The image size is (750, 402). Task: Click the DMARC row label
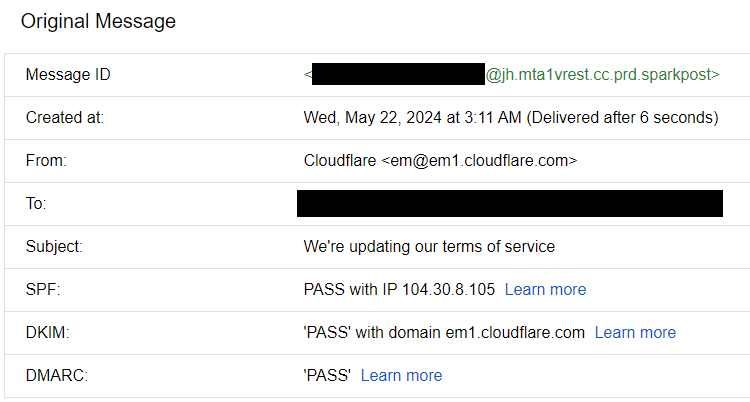tap(57, 376)
